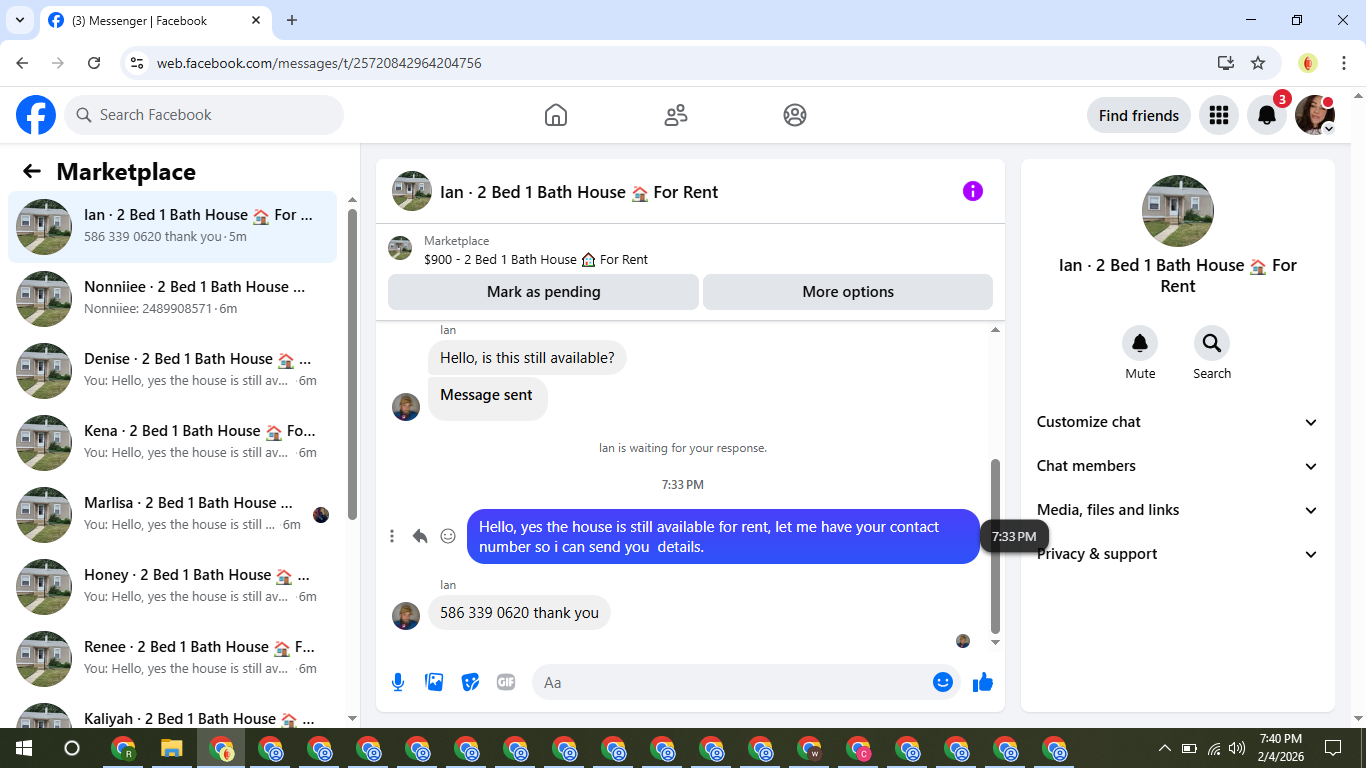Open the Facebook menu grid icon

point(1218,115)
